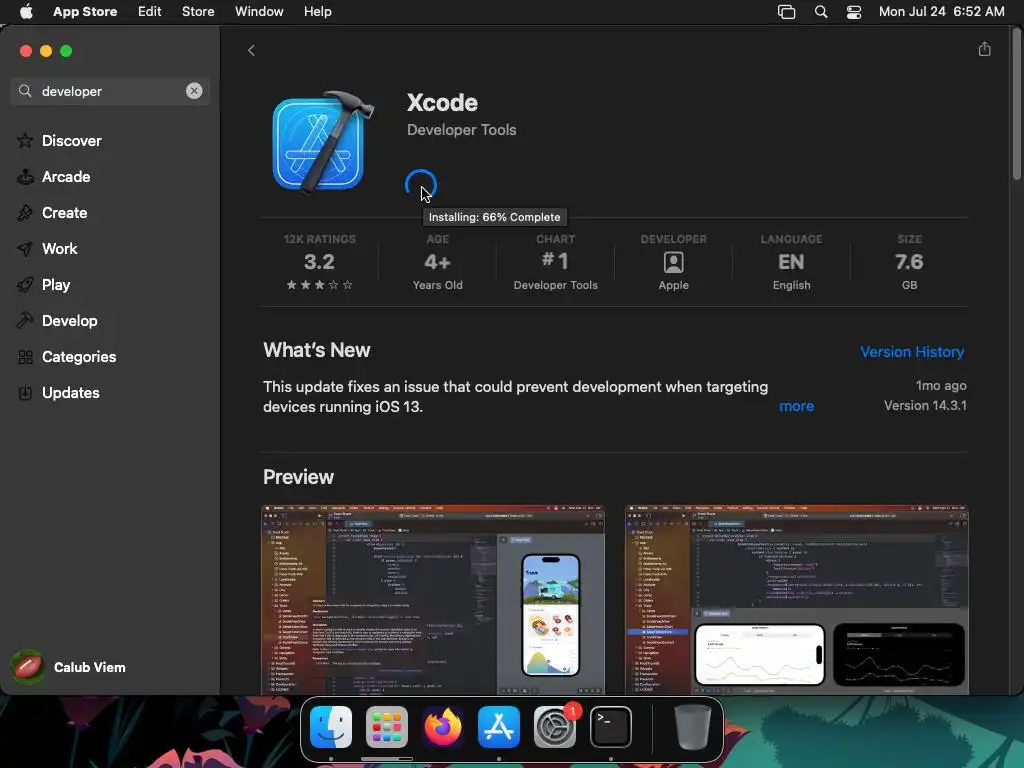Open the Version History link

(x=912, y=352)
